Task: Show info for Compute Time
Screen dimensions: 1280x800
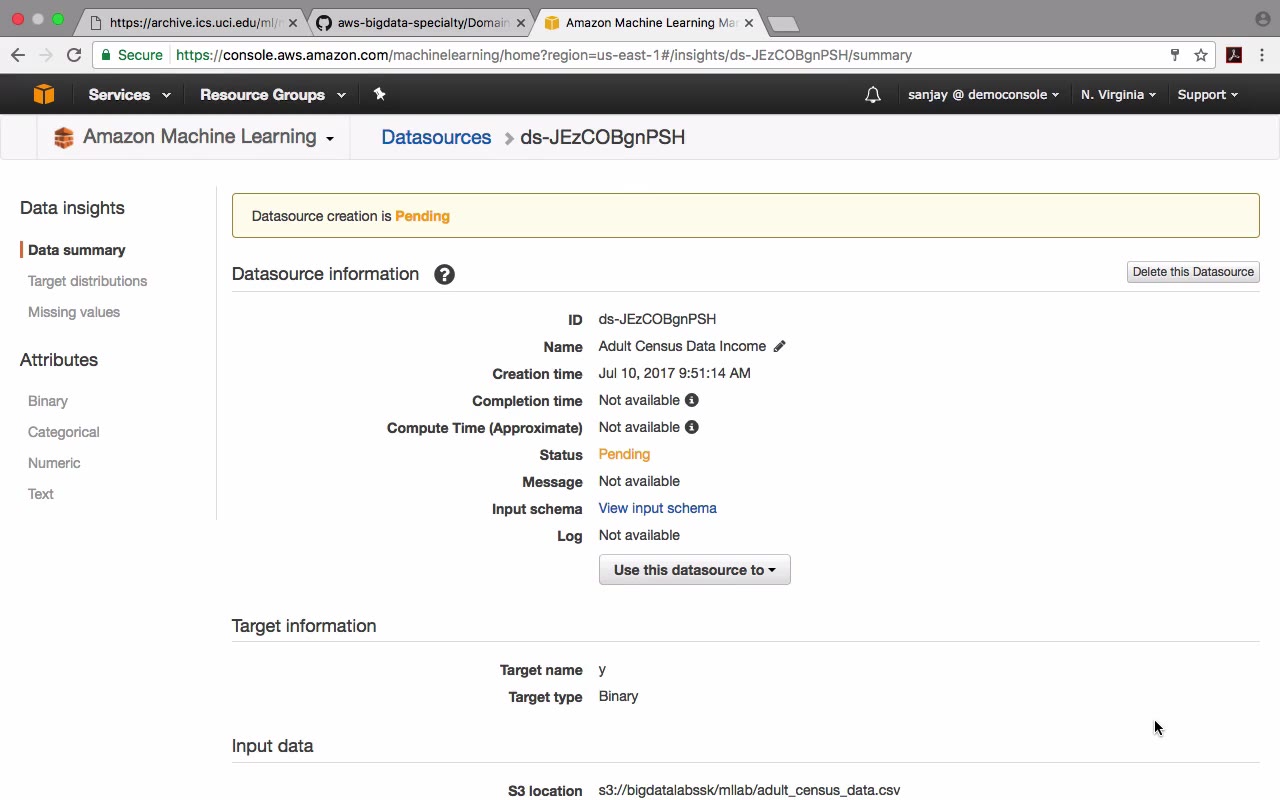Action: tap(691, 427)
